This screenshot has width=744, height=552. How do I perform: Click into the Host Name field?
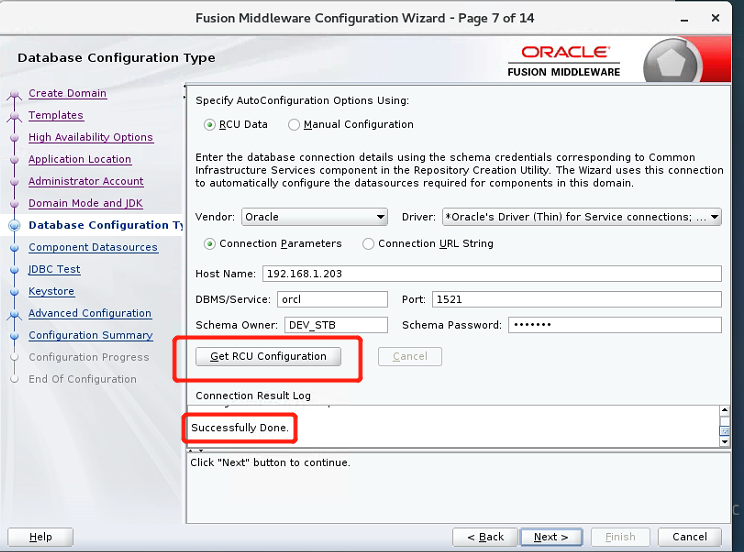[x=492, y=273]
